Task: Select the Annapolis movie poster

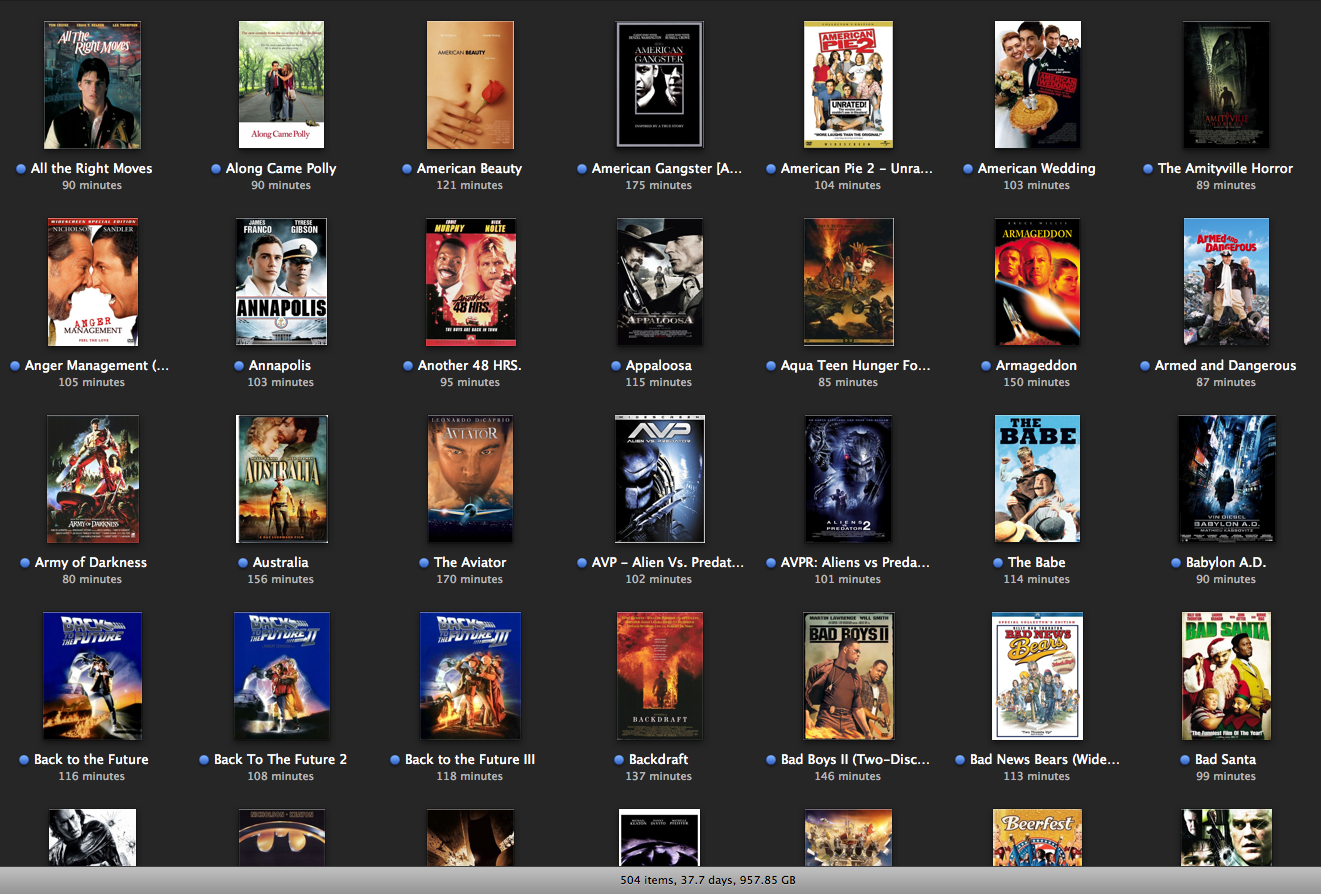Action: tap(281, 282)
